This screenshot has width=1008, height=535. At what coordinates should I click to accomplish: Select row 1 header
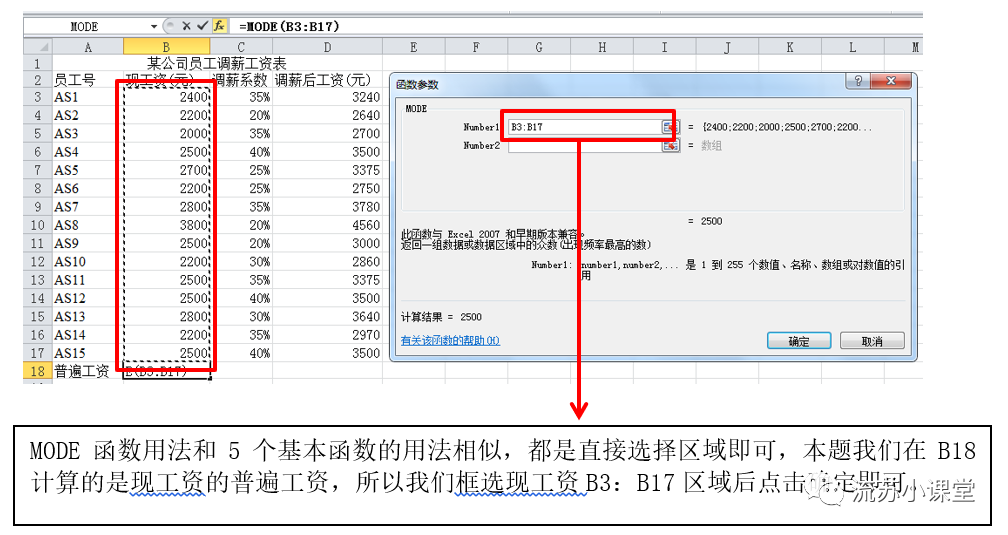click(38, 63)
